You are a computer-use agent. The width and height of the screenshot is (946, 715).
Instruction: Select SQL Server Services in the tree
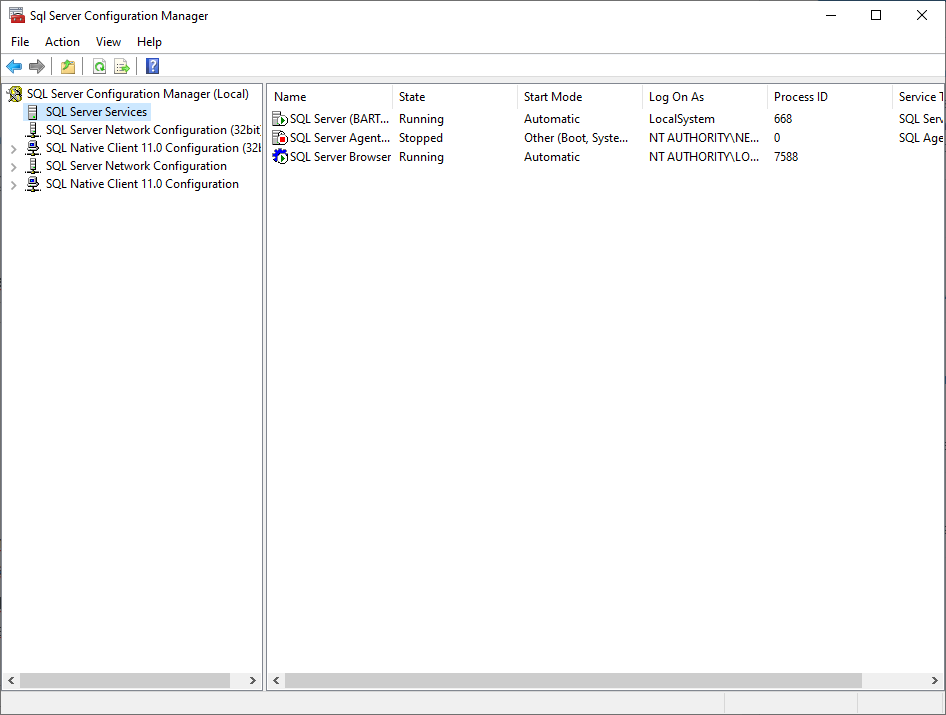point(97,112)
